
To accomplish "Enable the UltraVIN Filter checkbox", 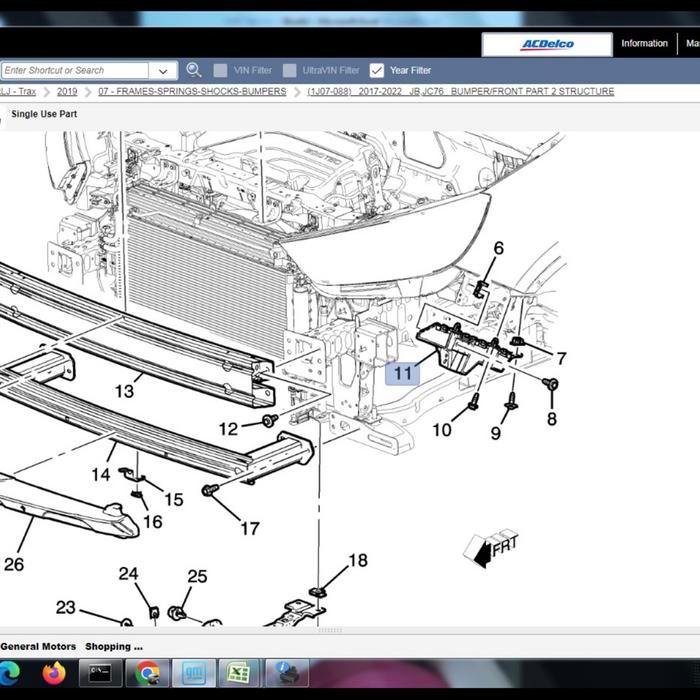I will pos(290,70).
